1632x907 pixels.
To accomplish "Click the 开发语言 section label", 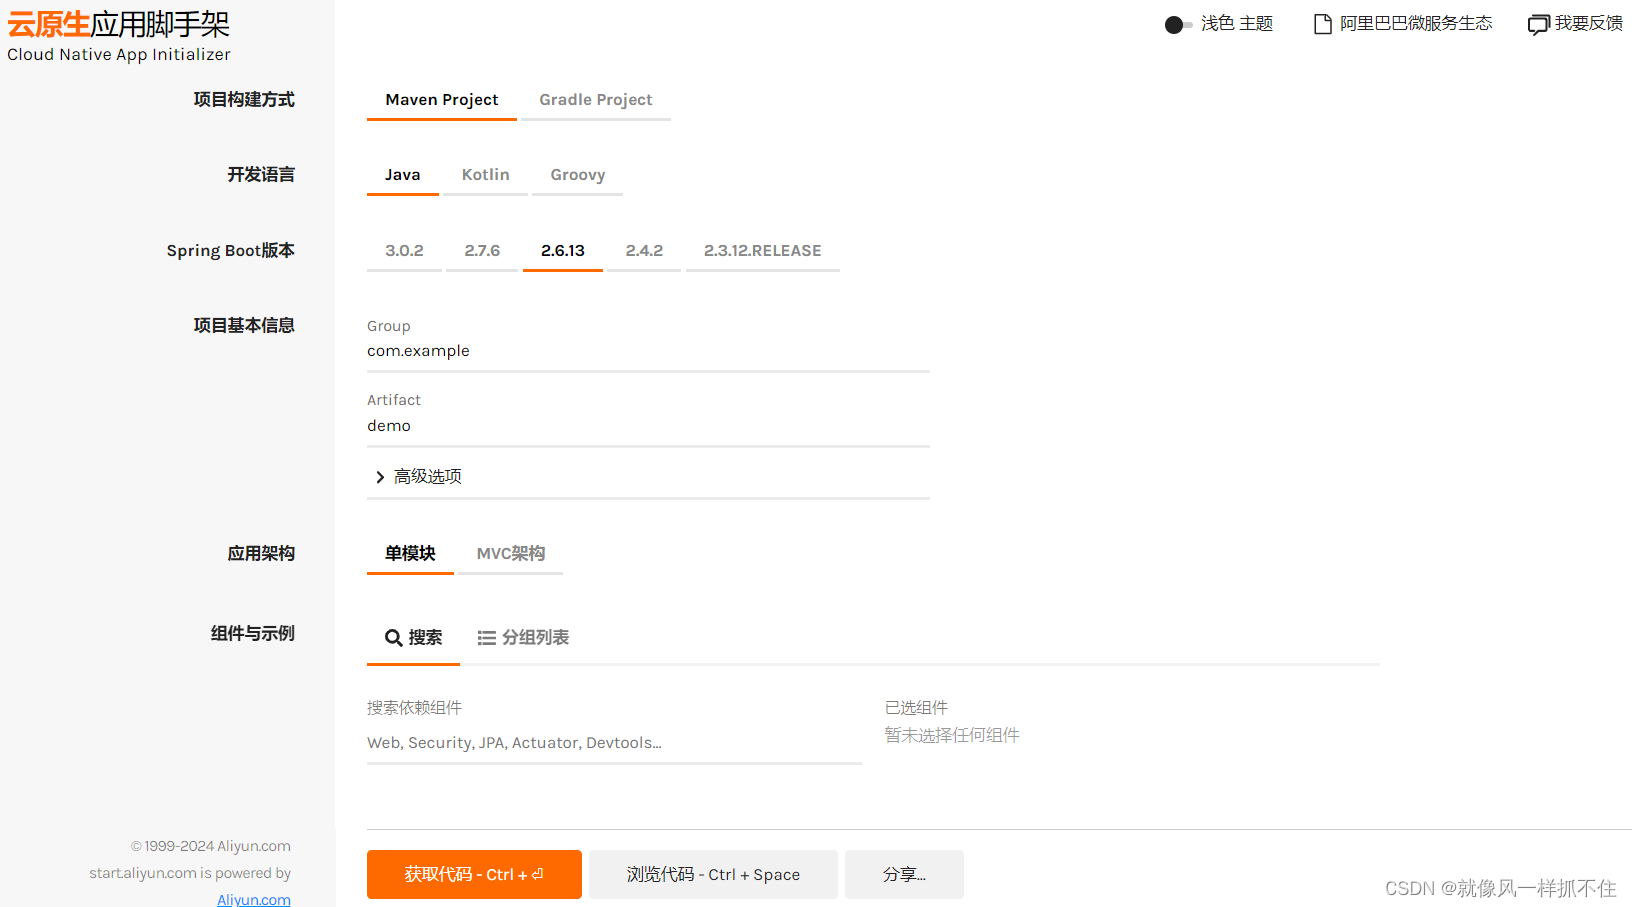I will [261, 175].
